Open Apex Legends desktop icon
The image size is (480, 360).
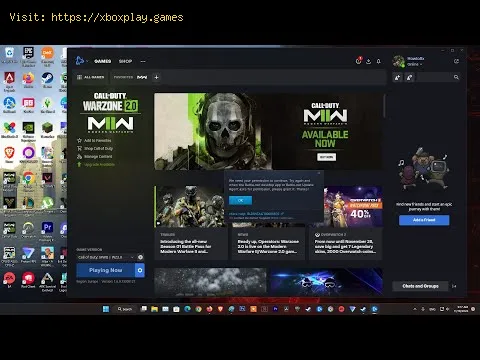[9, 81]
